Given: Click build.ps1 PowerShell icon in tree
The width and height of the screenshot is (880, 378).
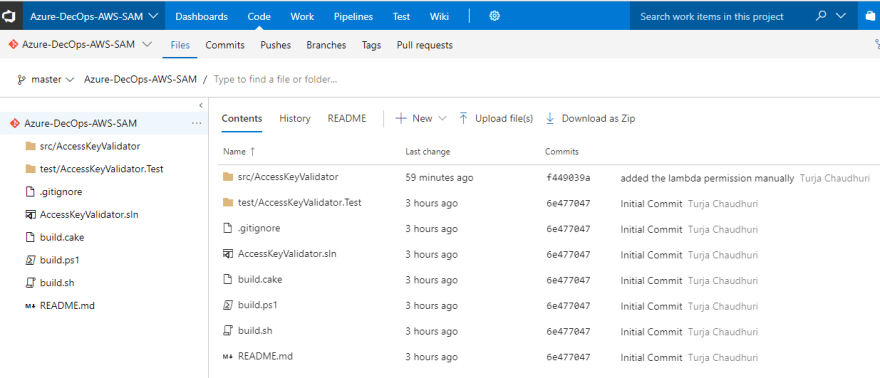Looking at the screenshot, I should coord(31,260).
